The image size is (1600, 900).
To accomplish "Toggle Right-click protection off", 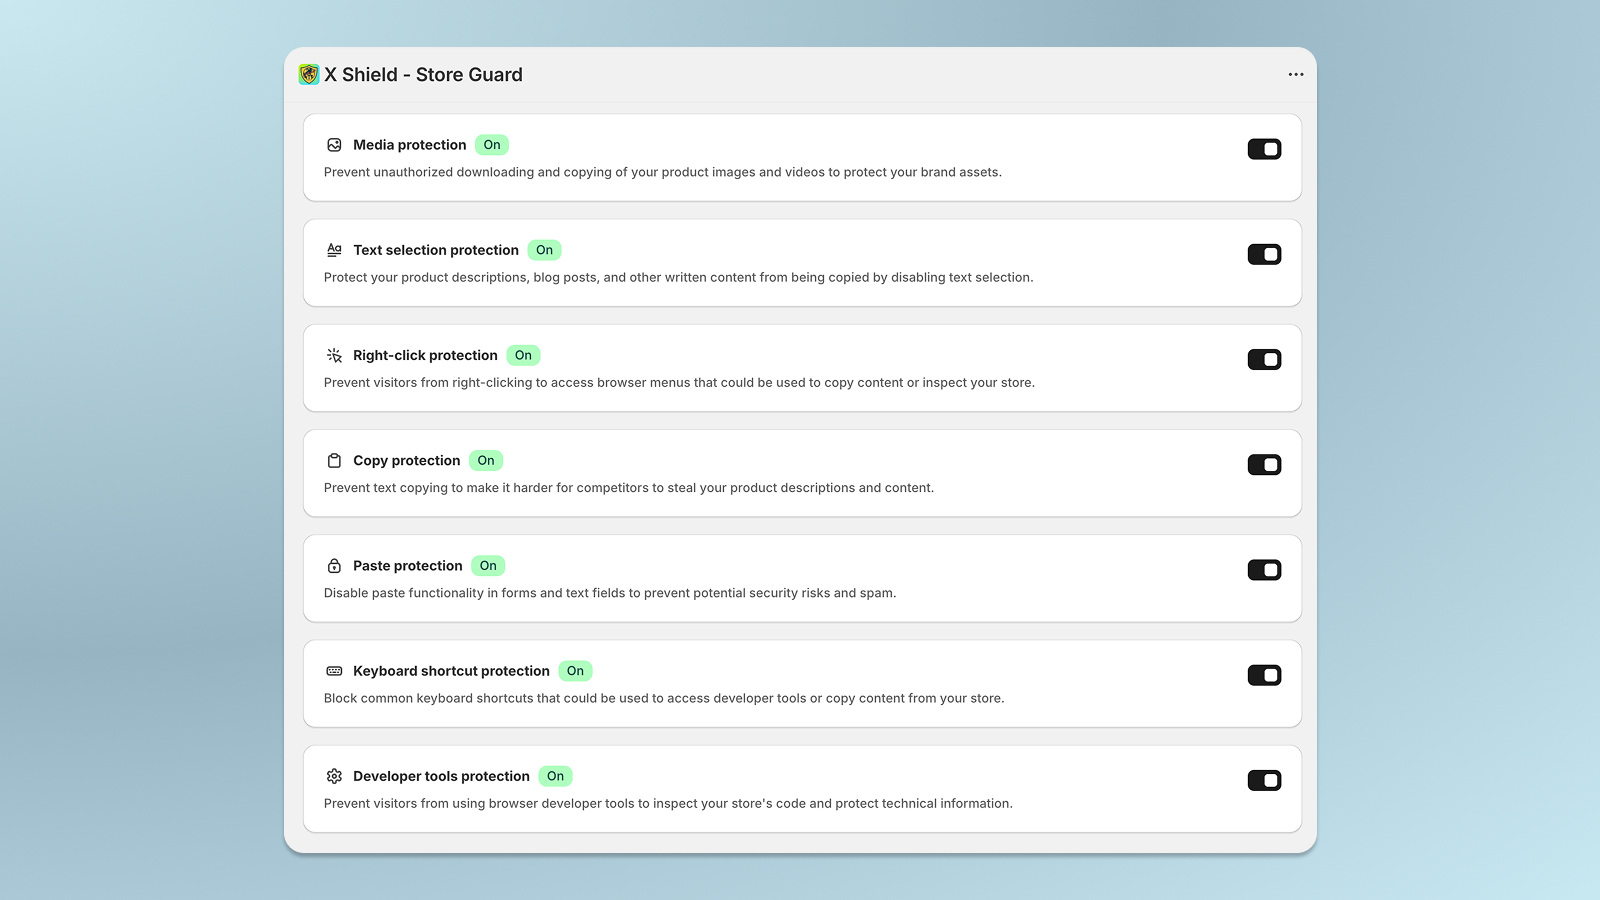I will [x=1264, y=359].
